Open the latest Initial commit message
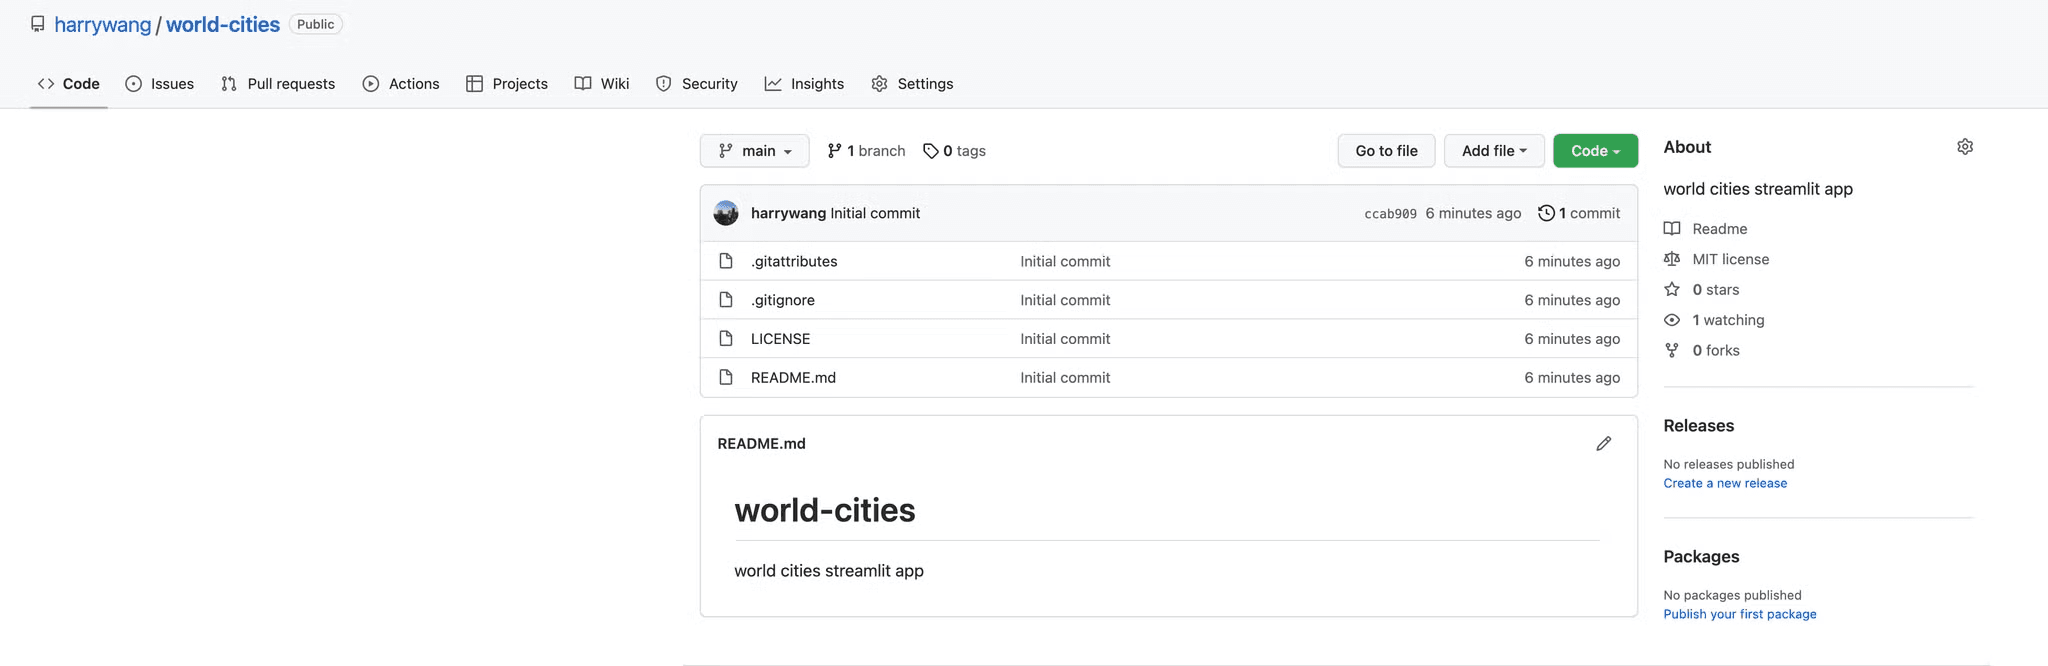Image resolution: width=2048 pixels, height=666 pixels. tap(875, 213)
